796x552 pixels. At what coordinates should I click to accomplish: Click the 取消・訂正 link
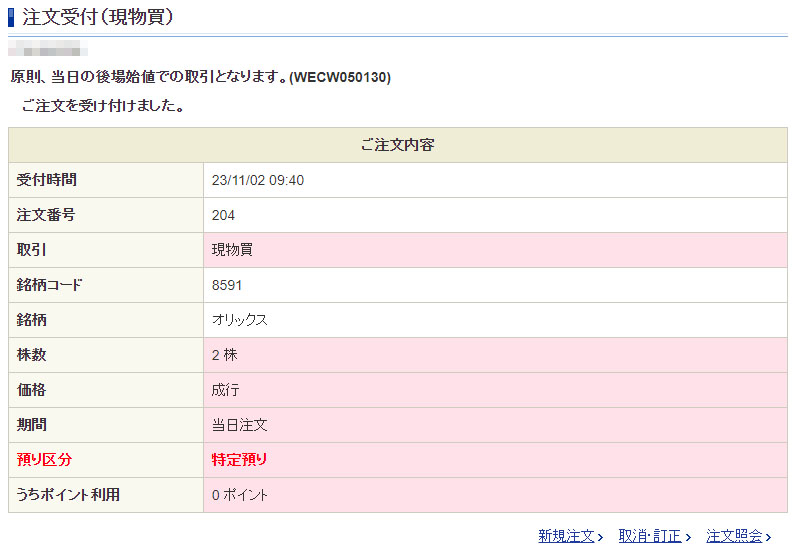coord(649,536)
